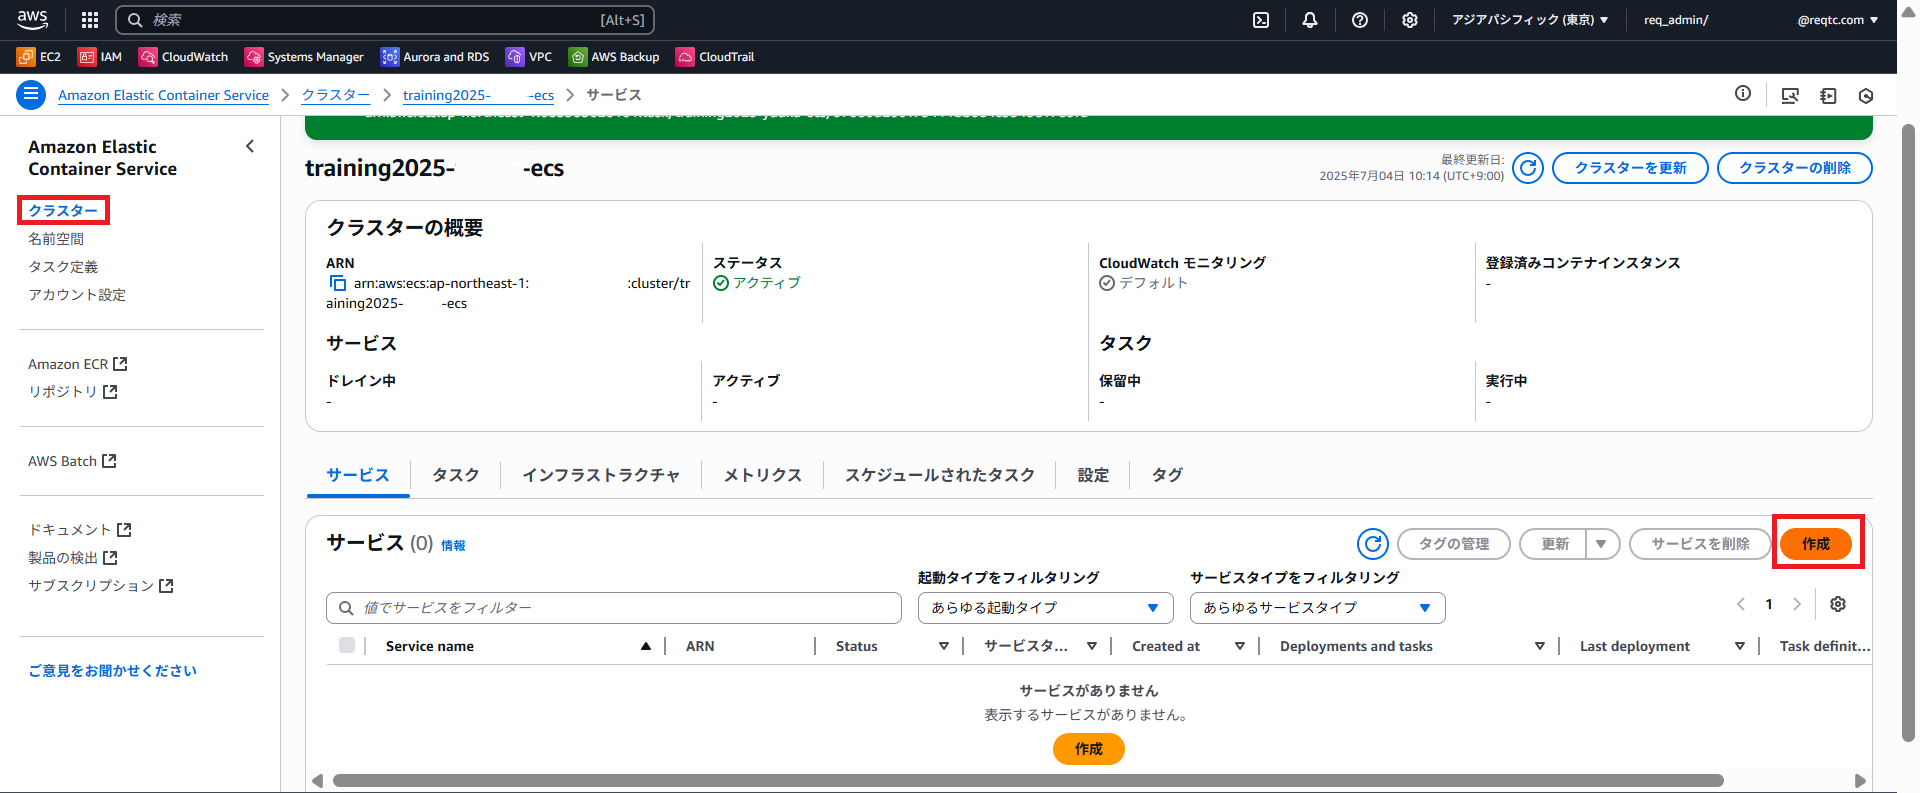Screen dimensions: 1920x793
Task: Click サービスを削除 button
Action: point(1700,544)
